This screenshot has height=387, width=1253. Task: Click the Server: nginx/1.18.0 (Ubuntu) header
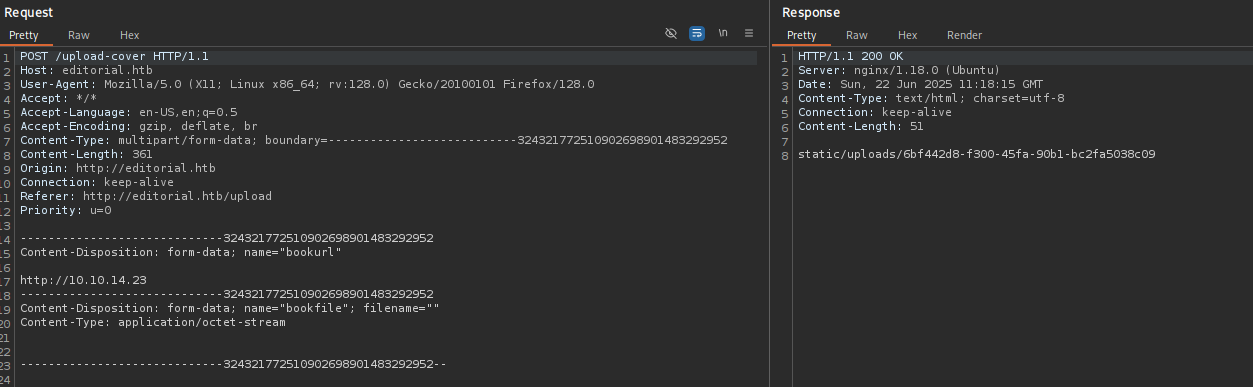pyautogui.click(x=899, y=71)
